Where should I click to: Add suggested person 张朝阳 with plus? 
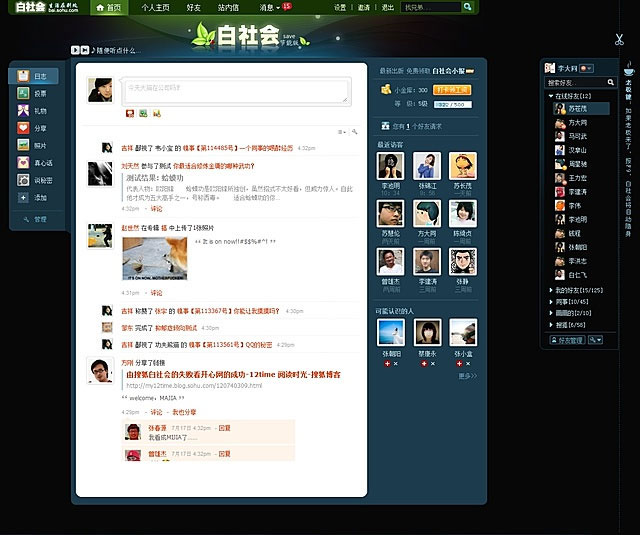tap(387, 364)
